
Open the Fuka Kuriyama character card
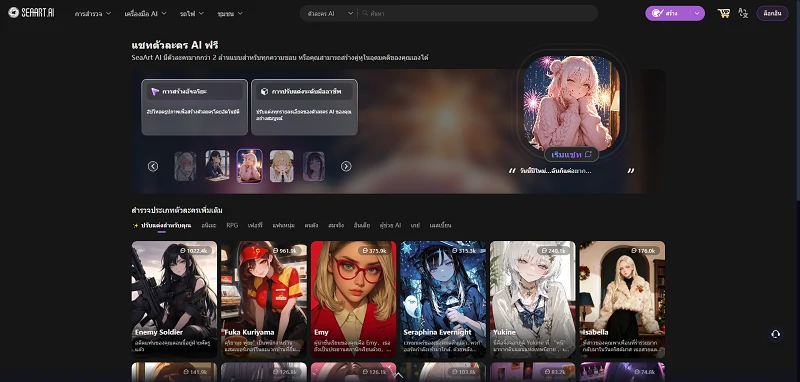coord(264,299)
